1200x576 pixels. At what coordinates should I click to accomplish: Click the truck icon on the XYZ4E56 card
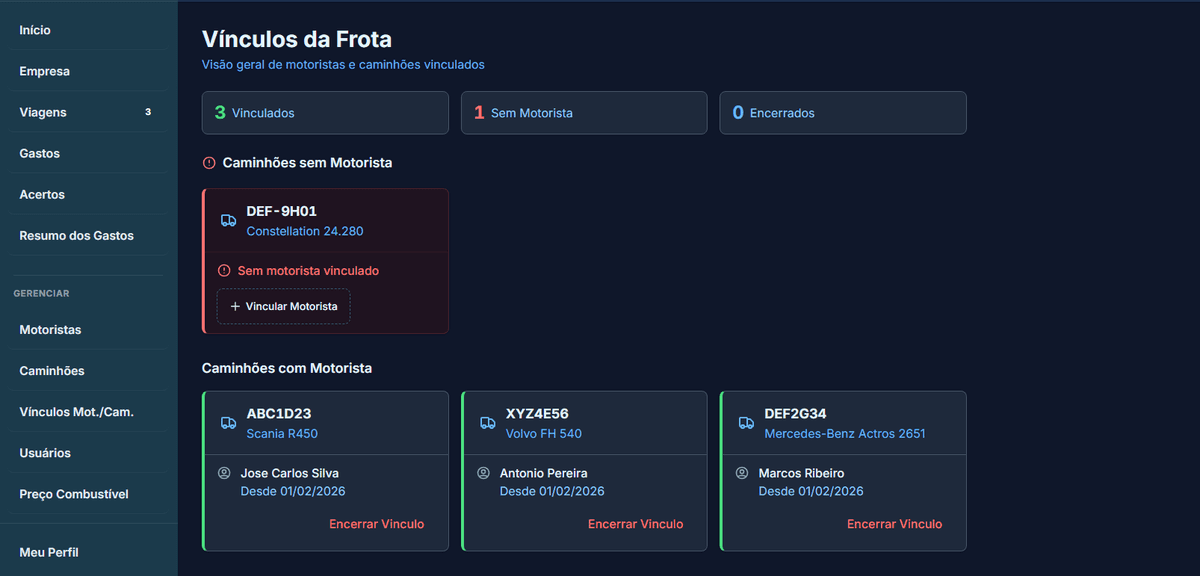[487, 422]
